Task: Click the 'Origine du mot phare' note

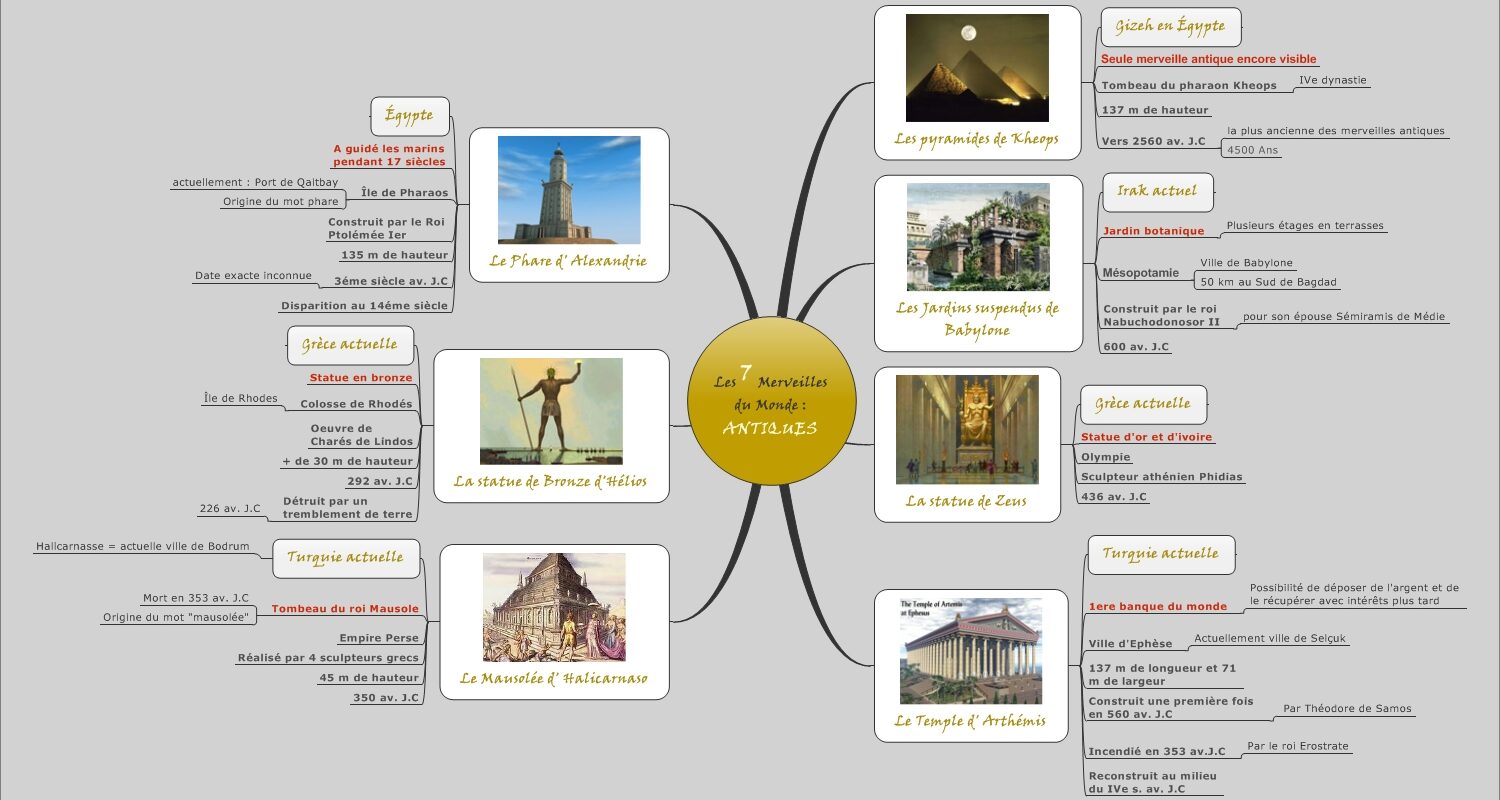Action: click(x=280, y=202)
